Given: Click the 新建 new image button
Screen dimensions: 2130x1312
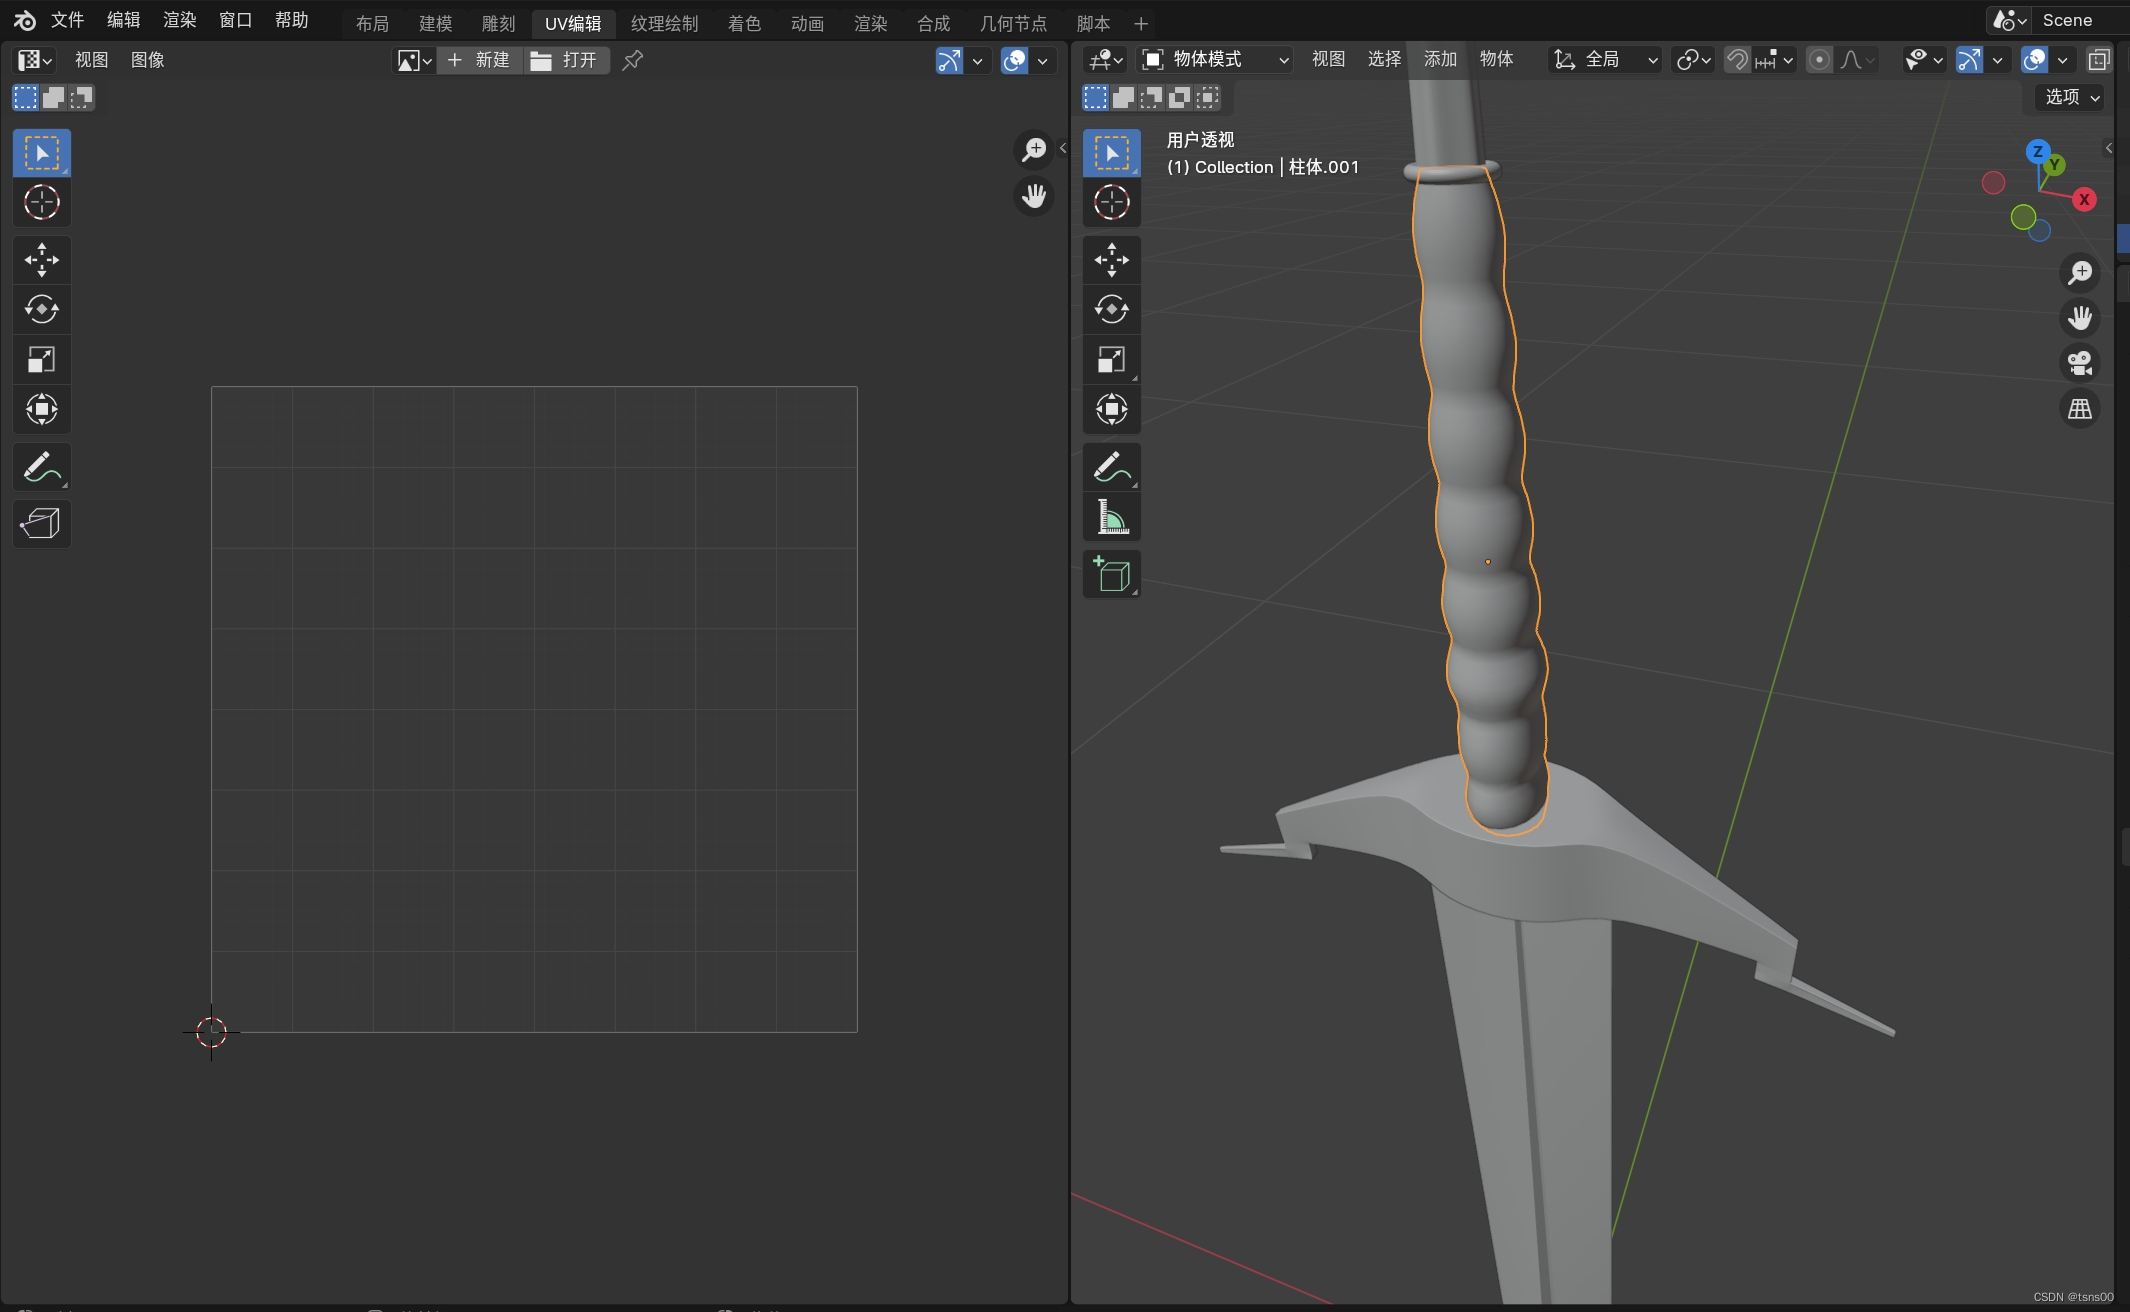Looking at the screenshot, I should [x=480, y=60].
